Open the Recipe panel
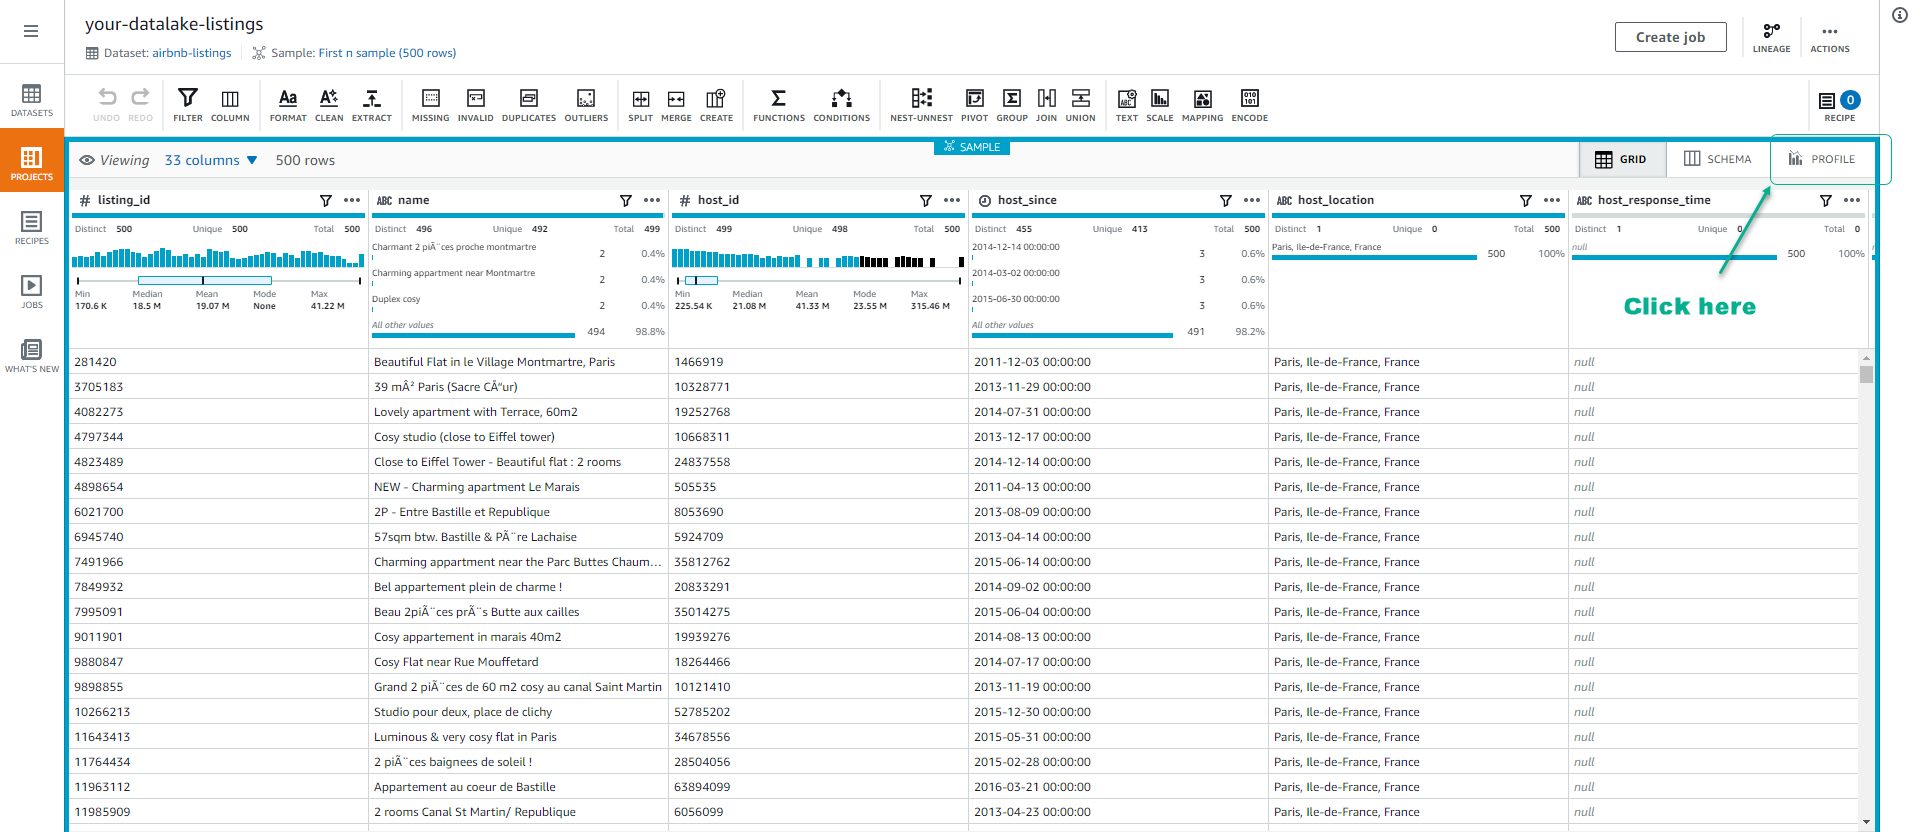This screenshot has height=832, width=1920. point(1840,105)
